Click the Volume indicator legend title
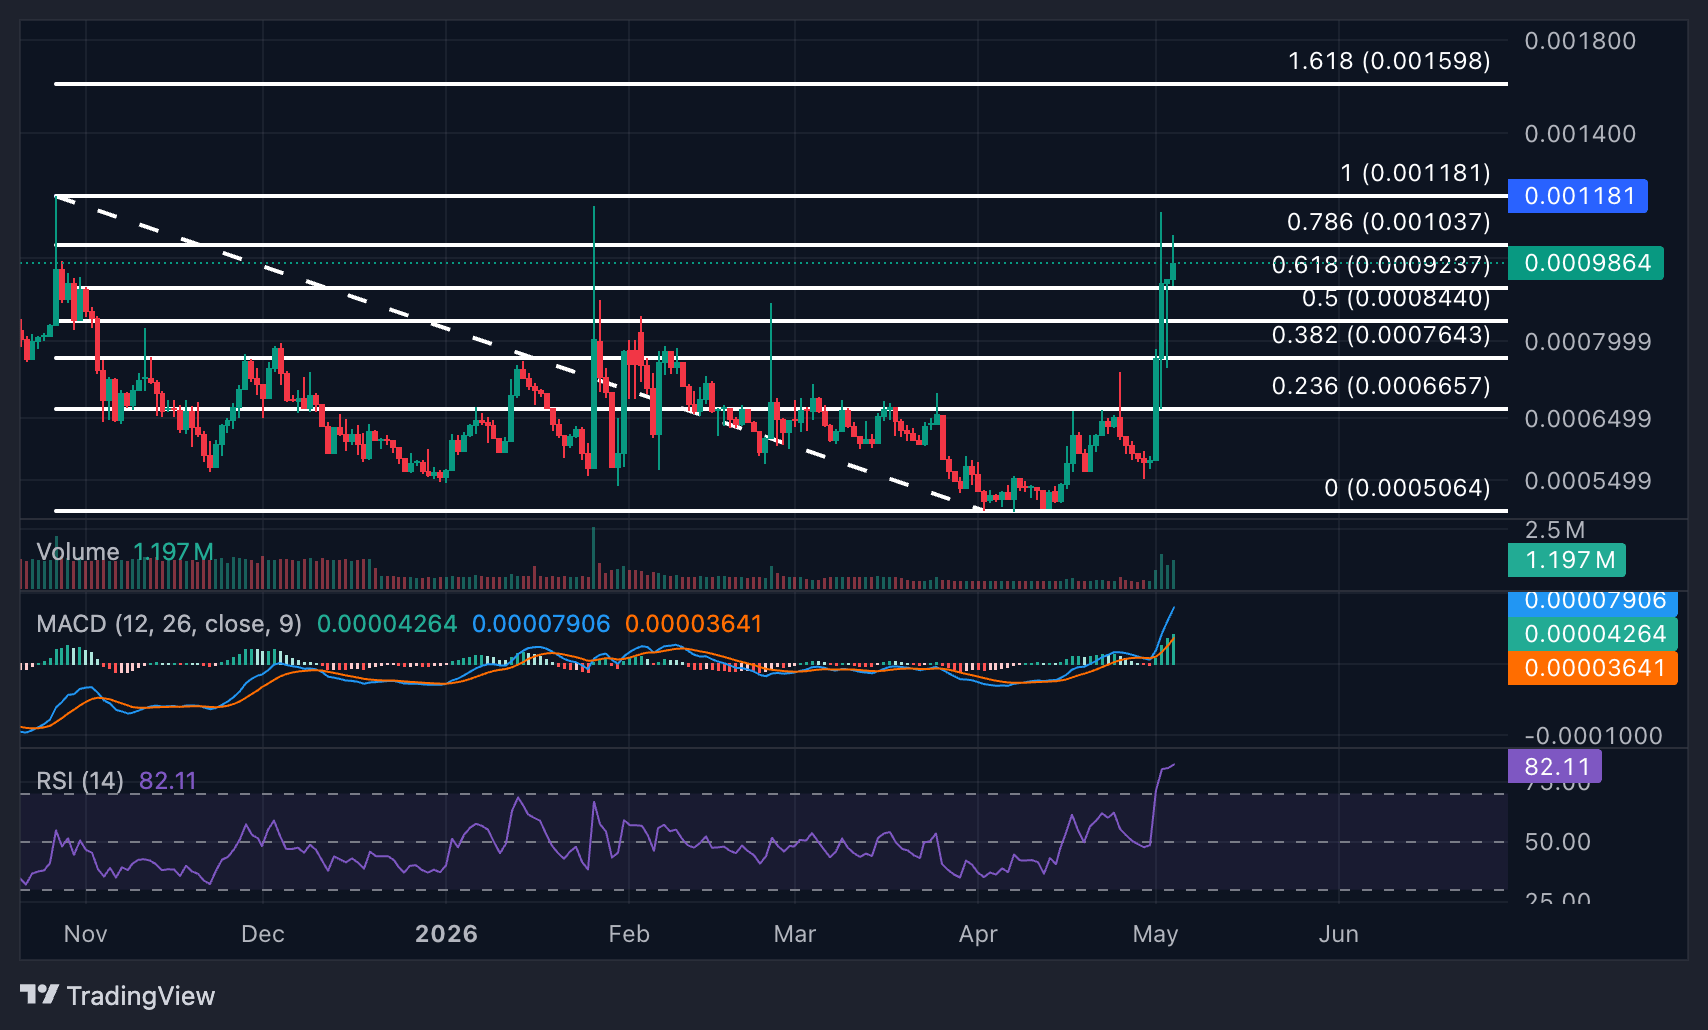Viewport: 1708px width, 1030px height. coord(78,552)
